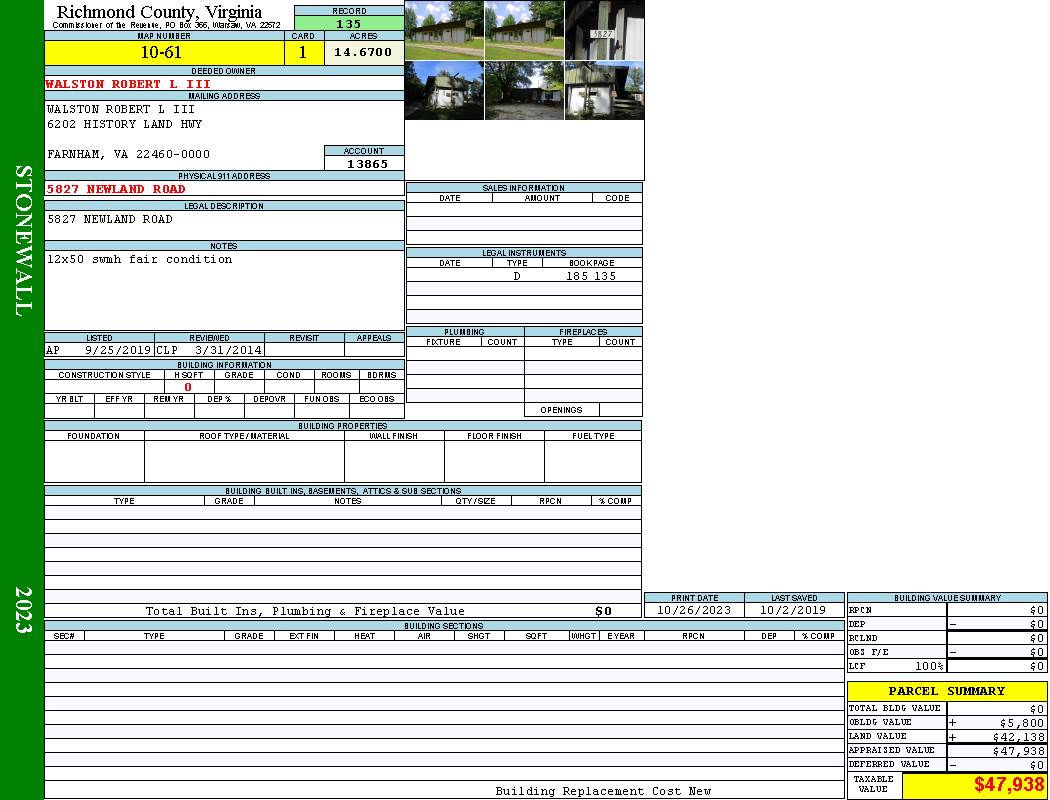Select legal description 5827 NEWLAND ROAD
Image resolution: width=1050 pixels, height=800 pixels.
coord(110,219)
